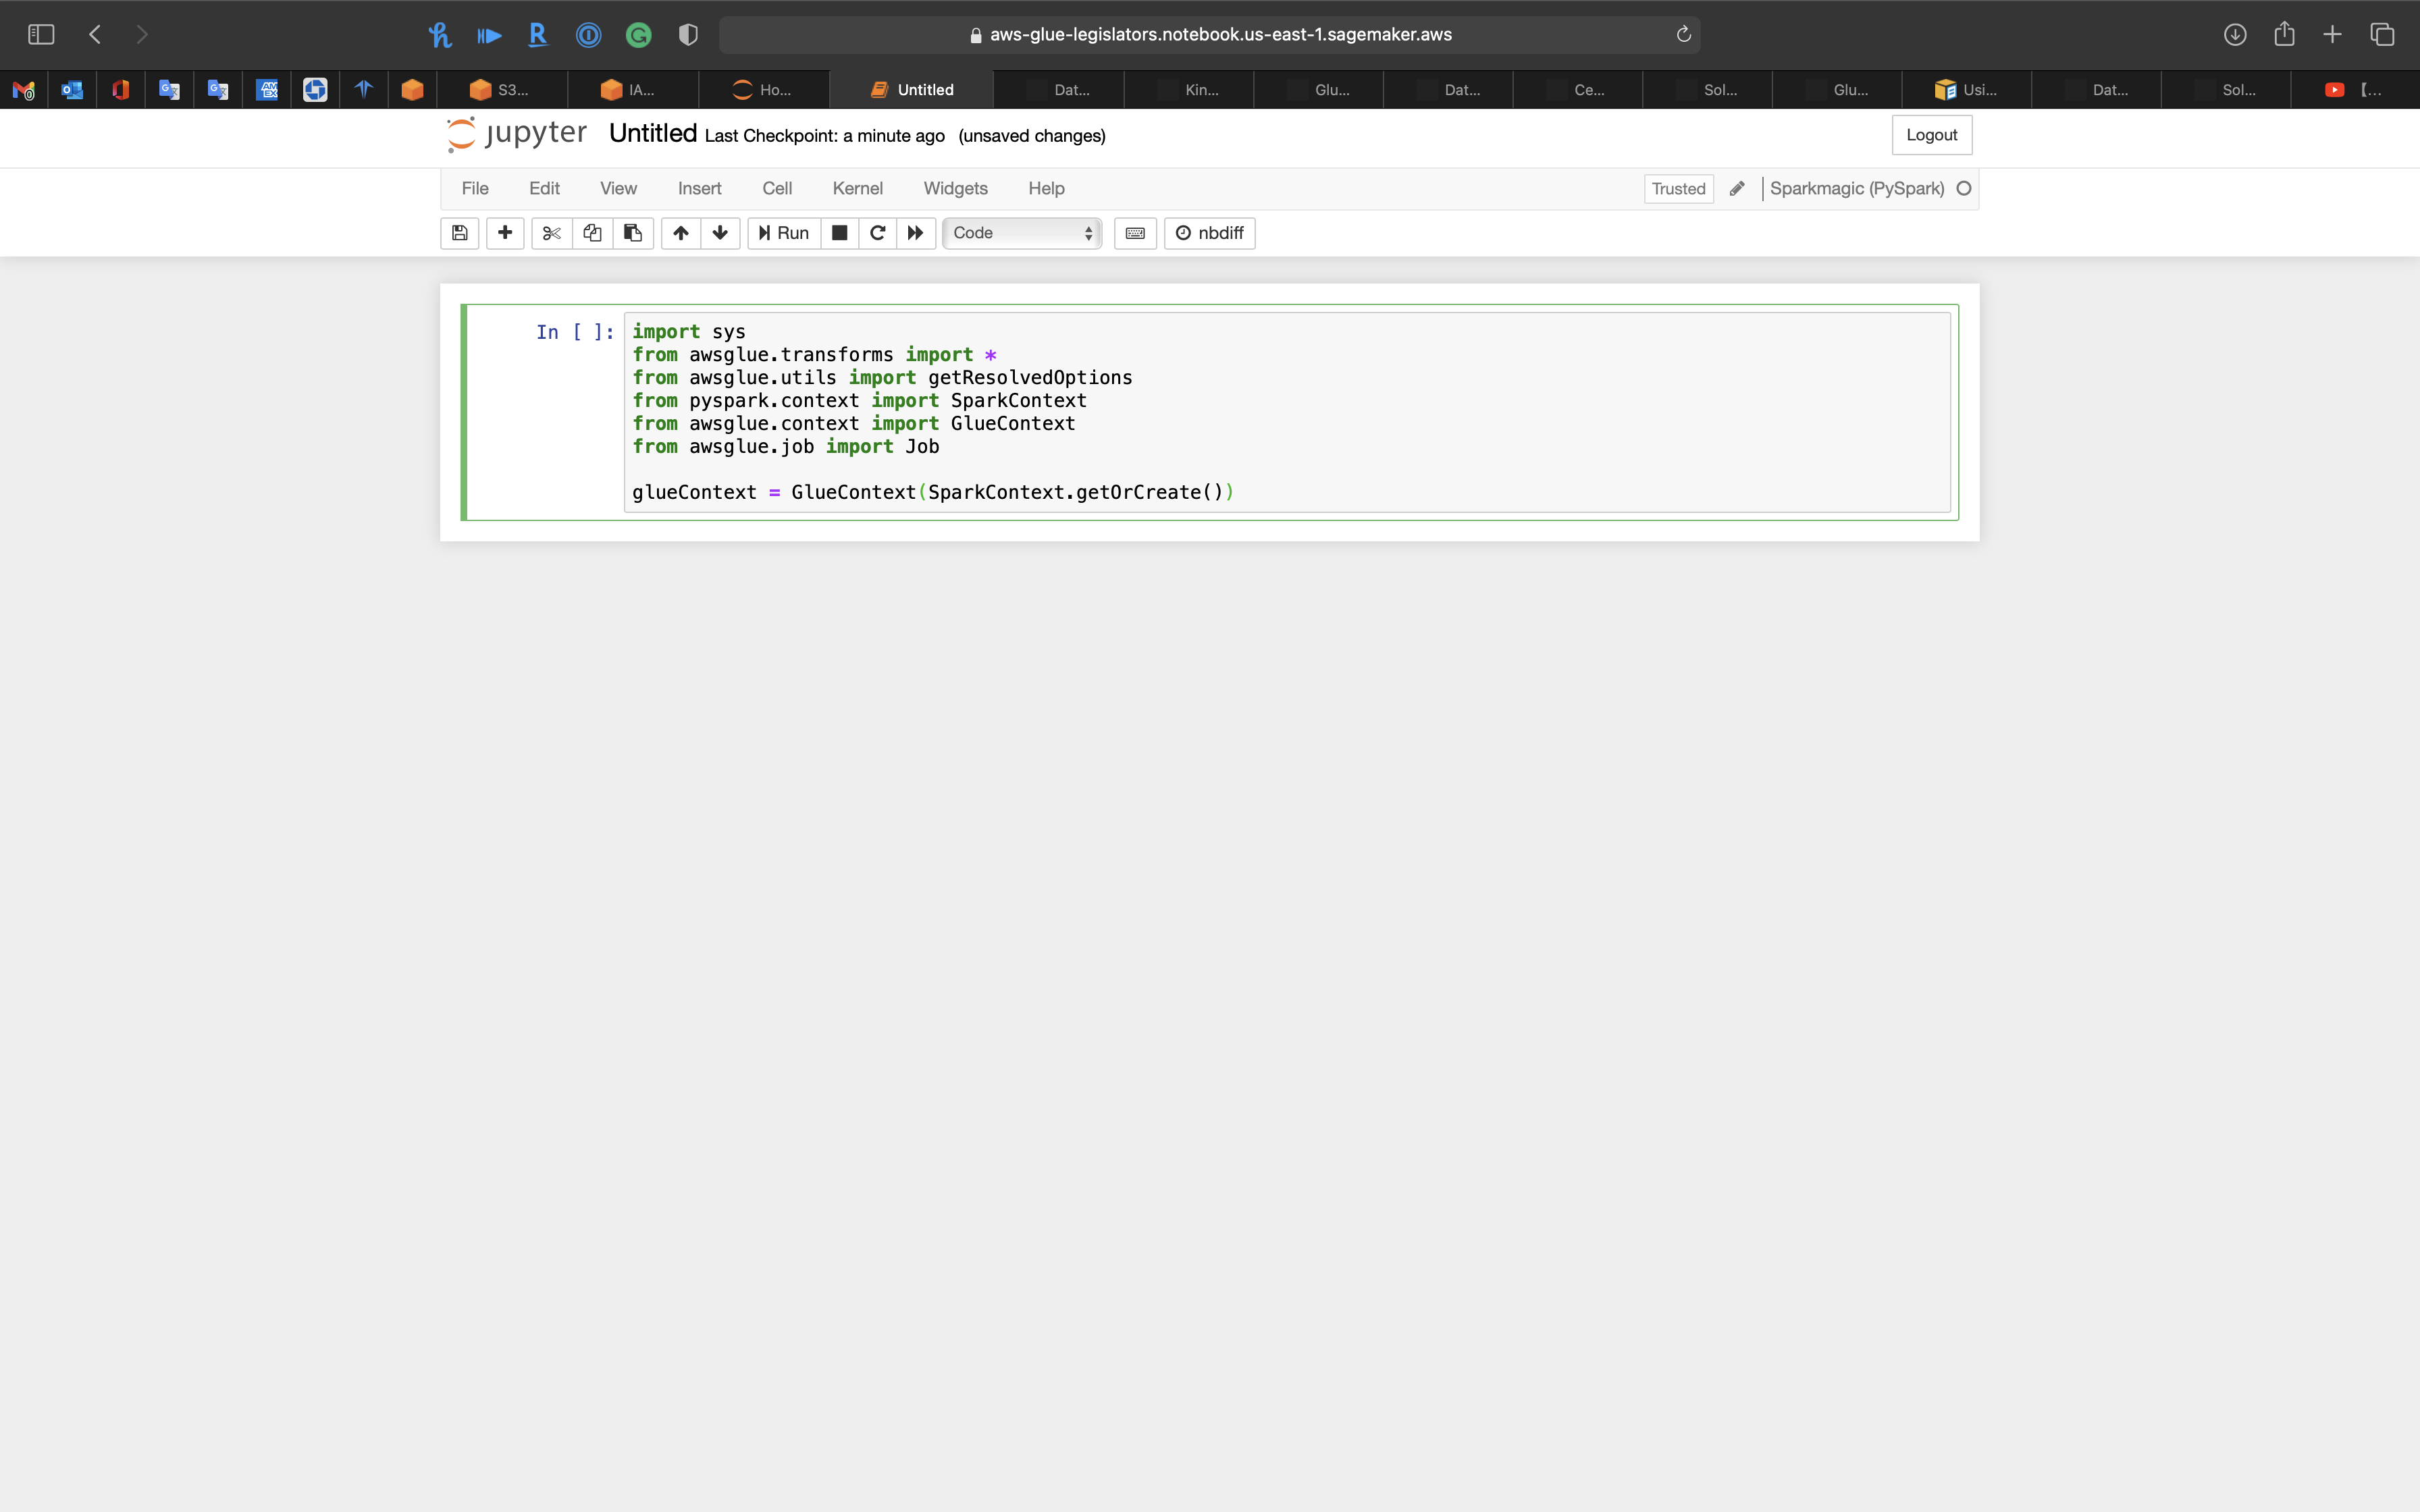Open the Code cell type dropdown
This screenshot has height=1512, width=2420.
(x=1022, y=233)
